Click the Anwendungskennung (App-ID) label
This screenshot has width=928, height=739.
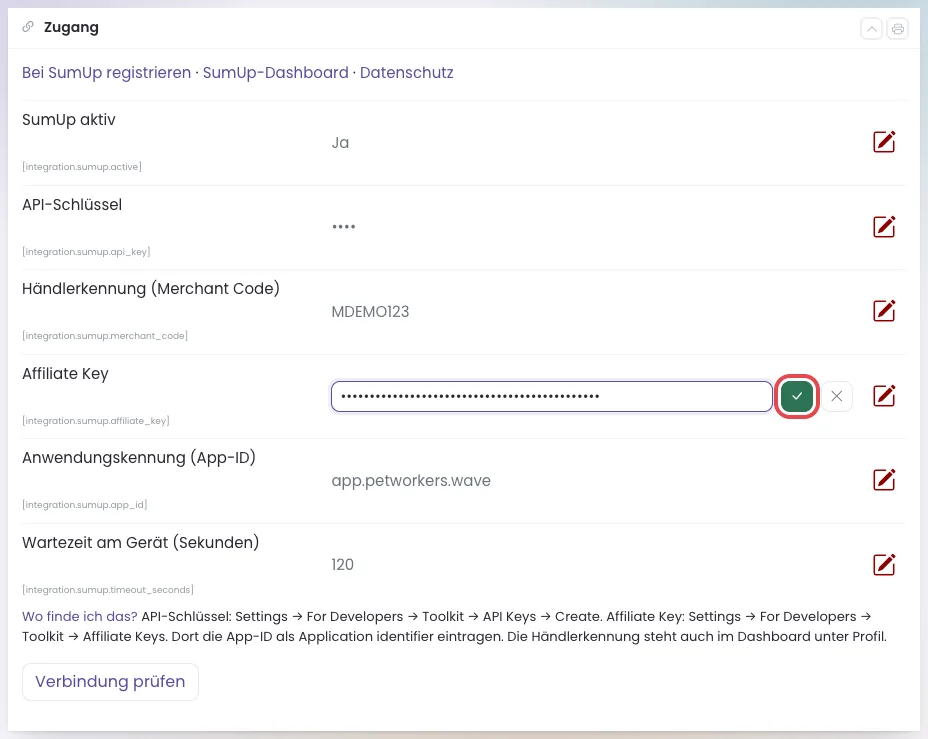pos(138,457)
